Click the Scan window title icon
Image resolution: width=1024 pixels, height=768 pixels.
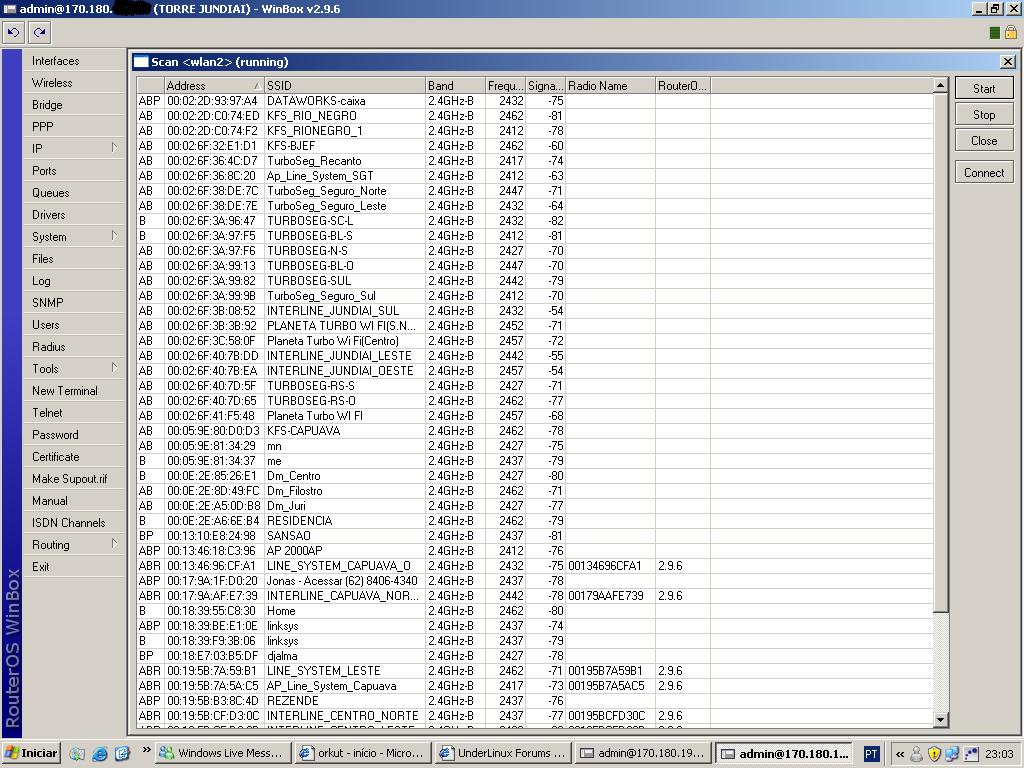[x=140, y=62]
